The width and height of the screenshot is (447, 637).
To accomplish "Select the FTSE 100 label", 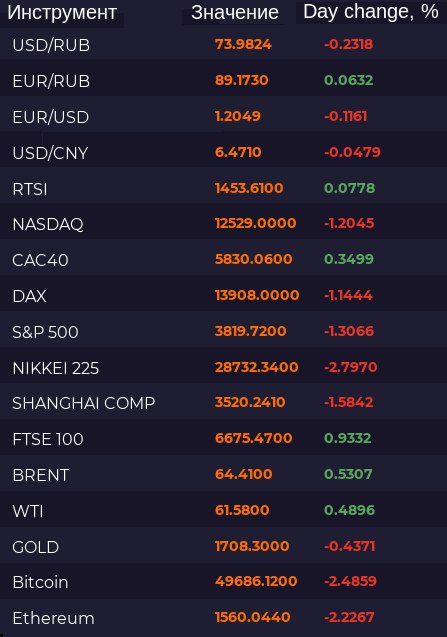I will [x=48, y=439].
